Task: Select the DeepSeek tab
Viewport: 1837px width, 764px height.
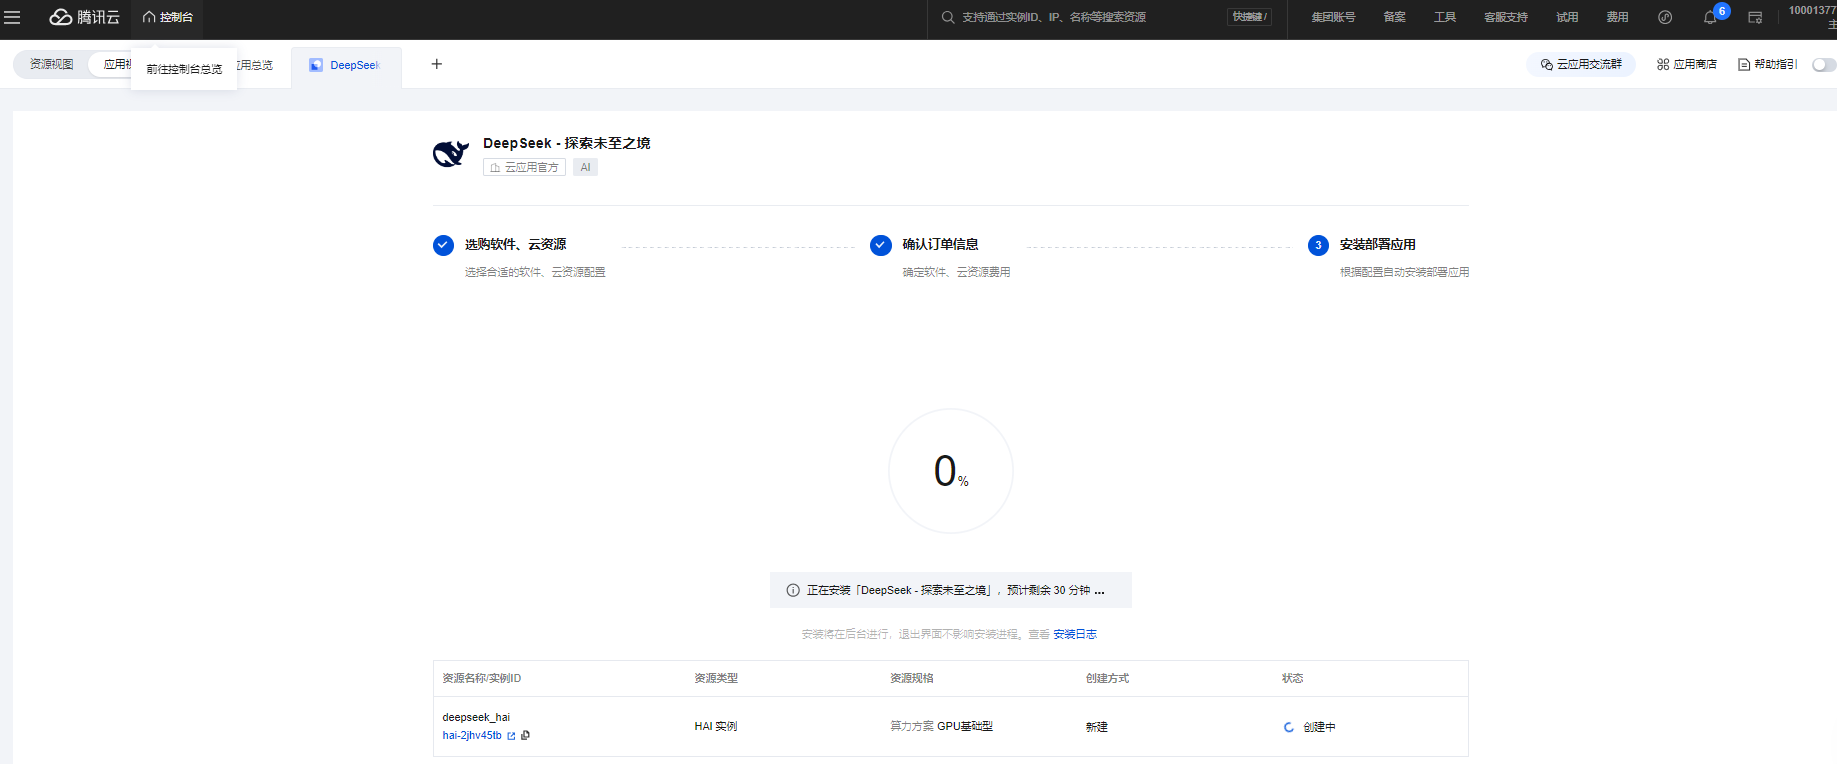Action: point(346,65)
